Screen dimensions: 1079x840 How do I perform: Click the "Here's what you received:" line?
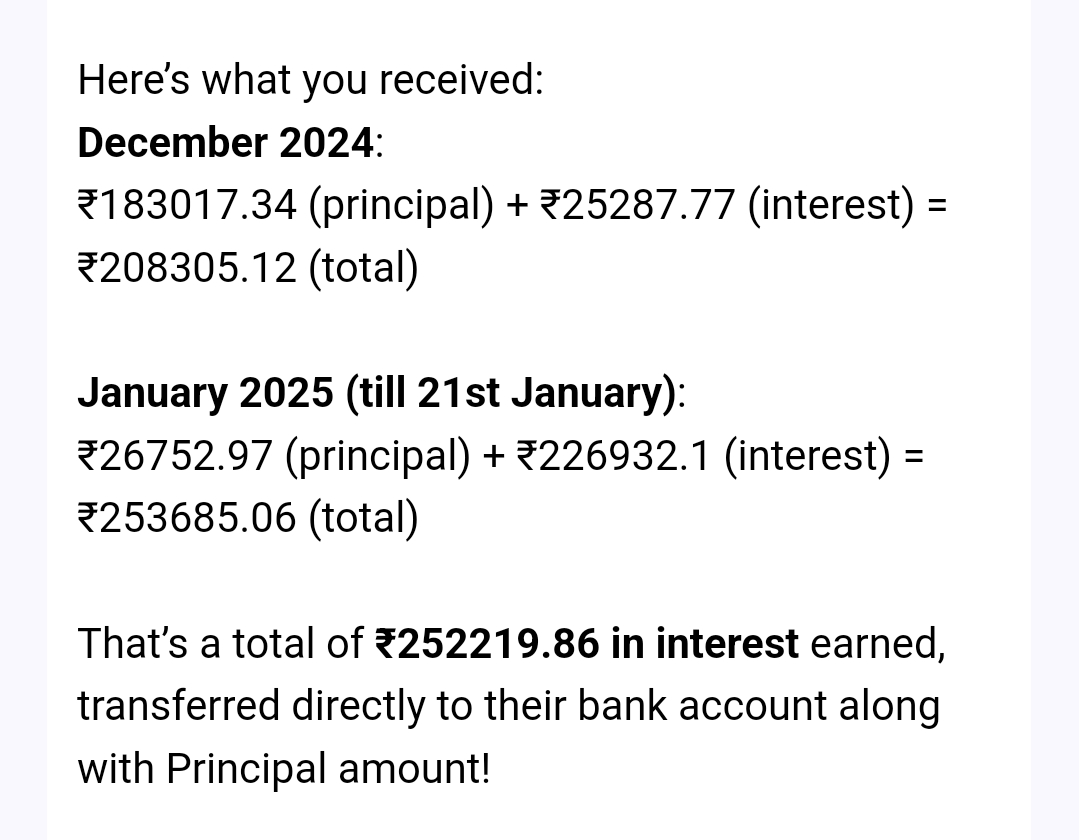310,80
